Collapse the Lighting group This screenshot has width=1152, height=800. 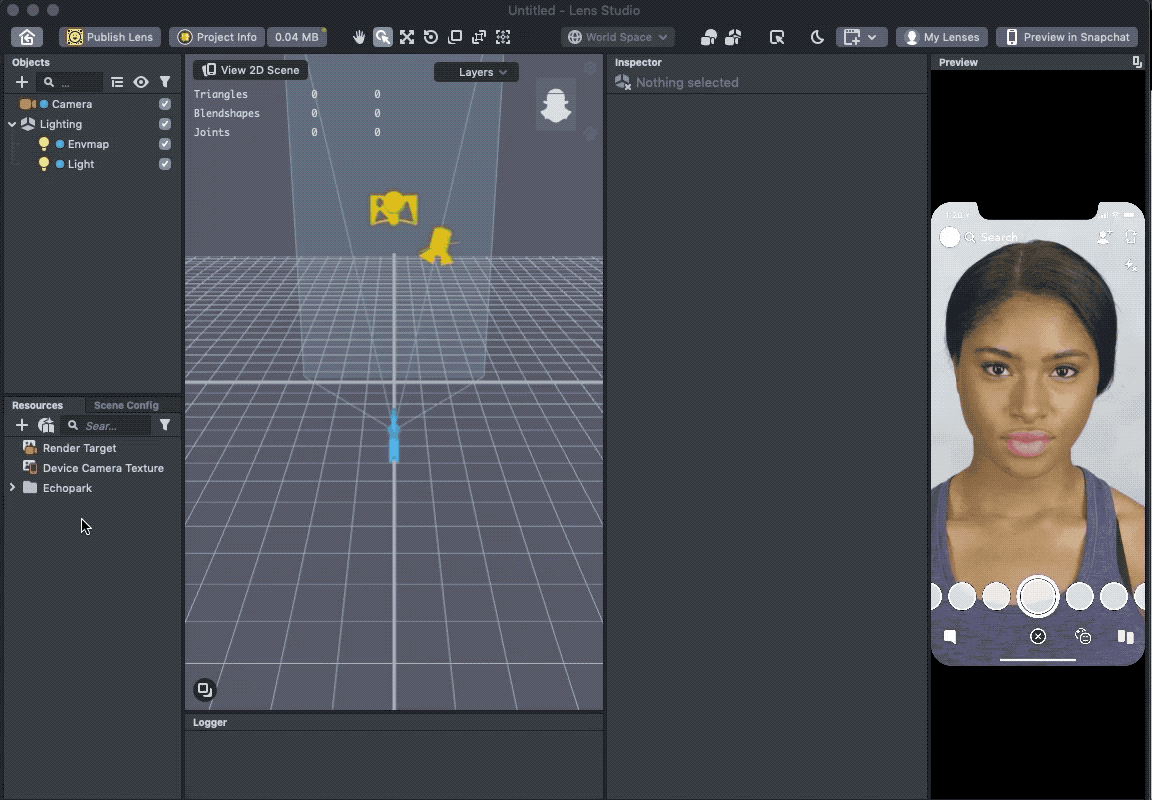point(12,124)
